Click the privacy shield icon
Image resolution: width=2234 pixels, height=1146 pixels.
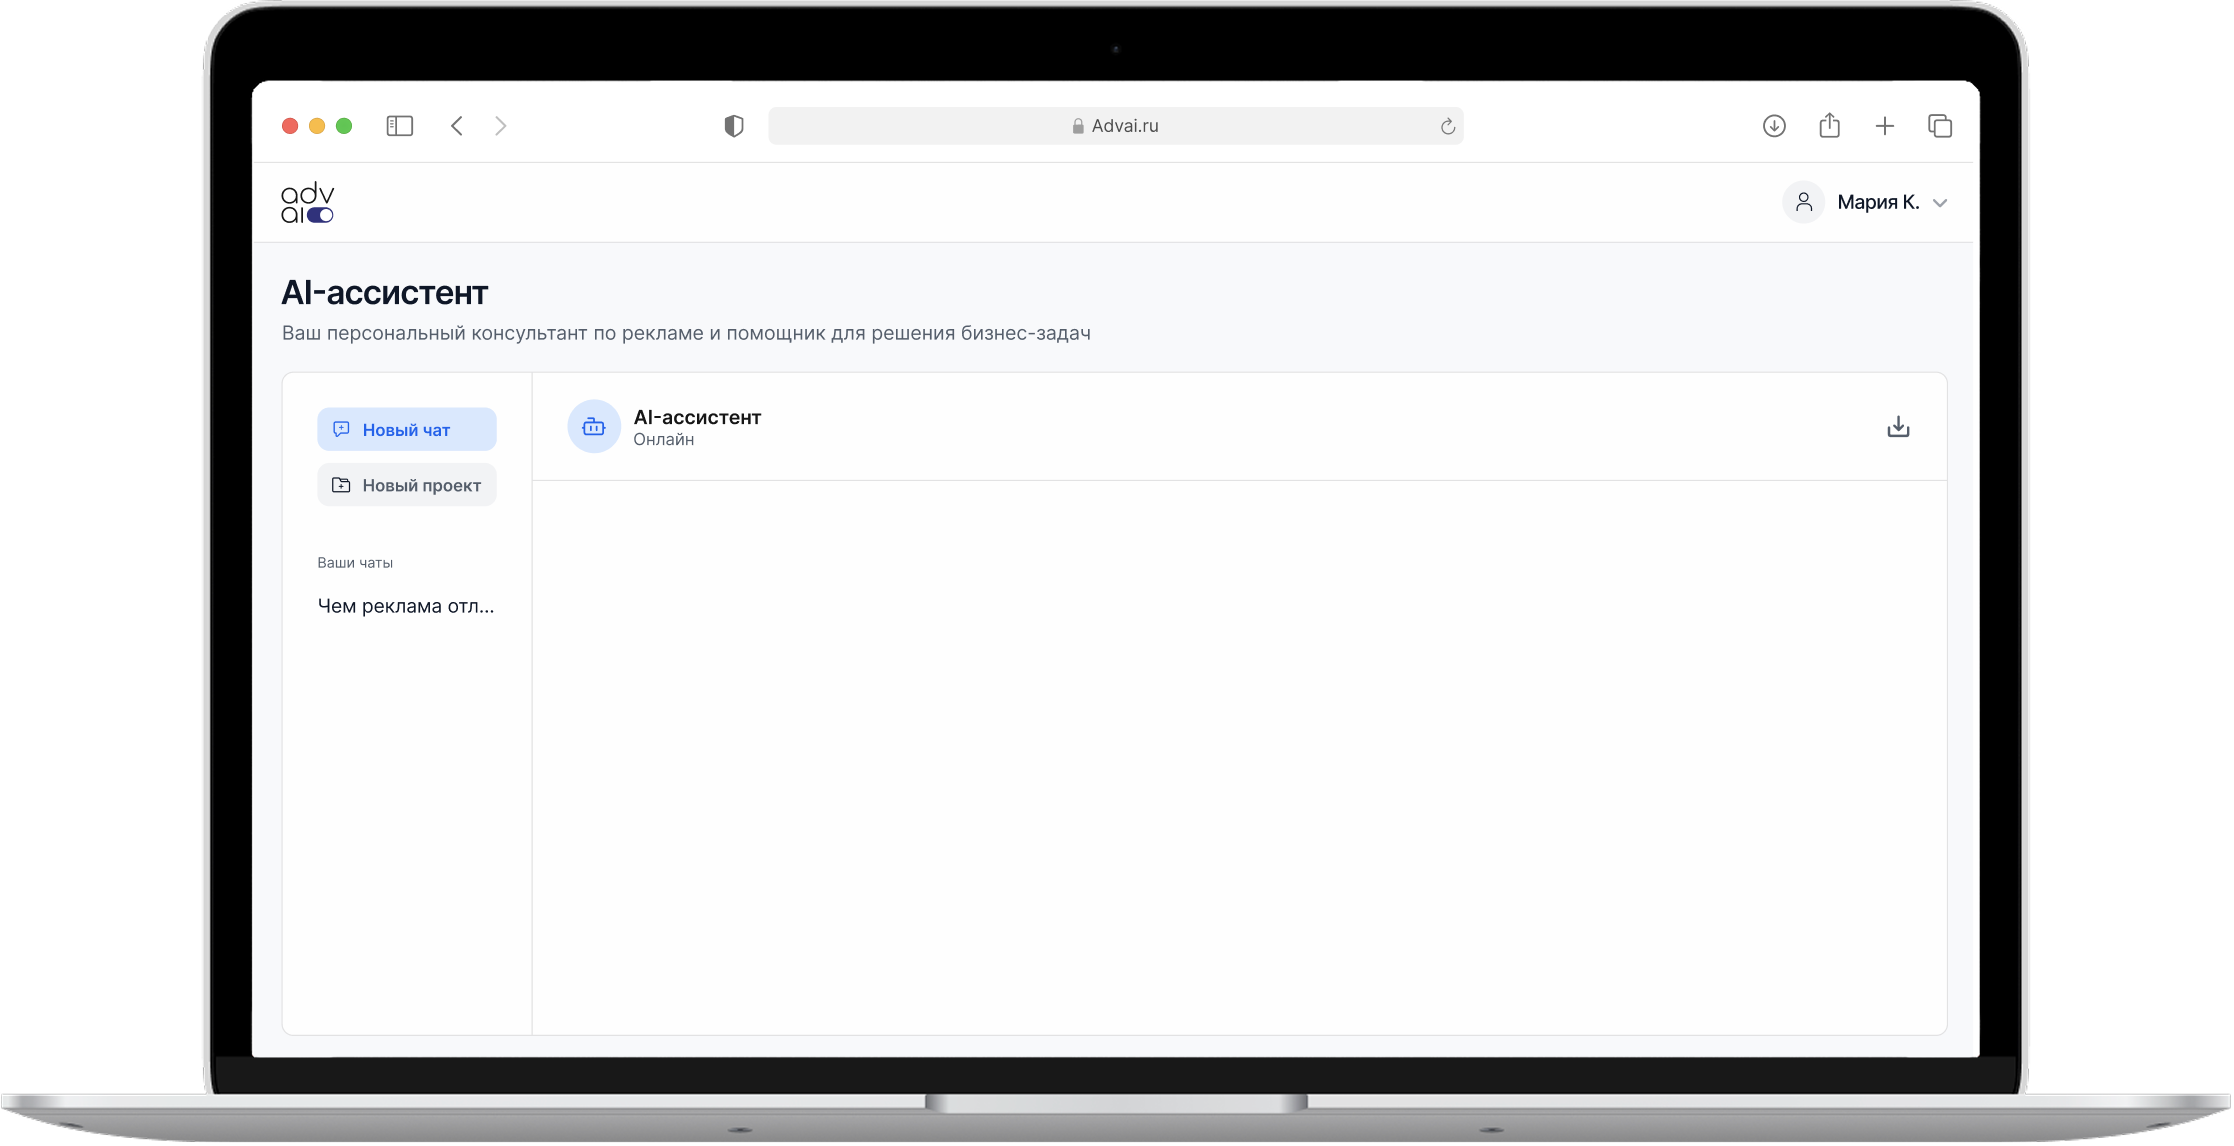click(x=734, y=126)
